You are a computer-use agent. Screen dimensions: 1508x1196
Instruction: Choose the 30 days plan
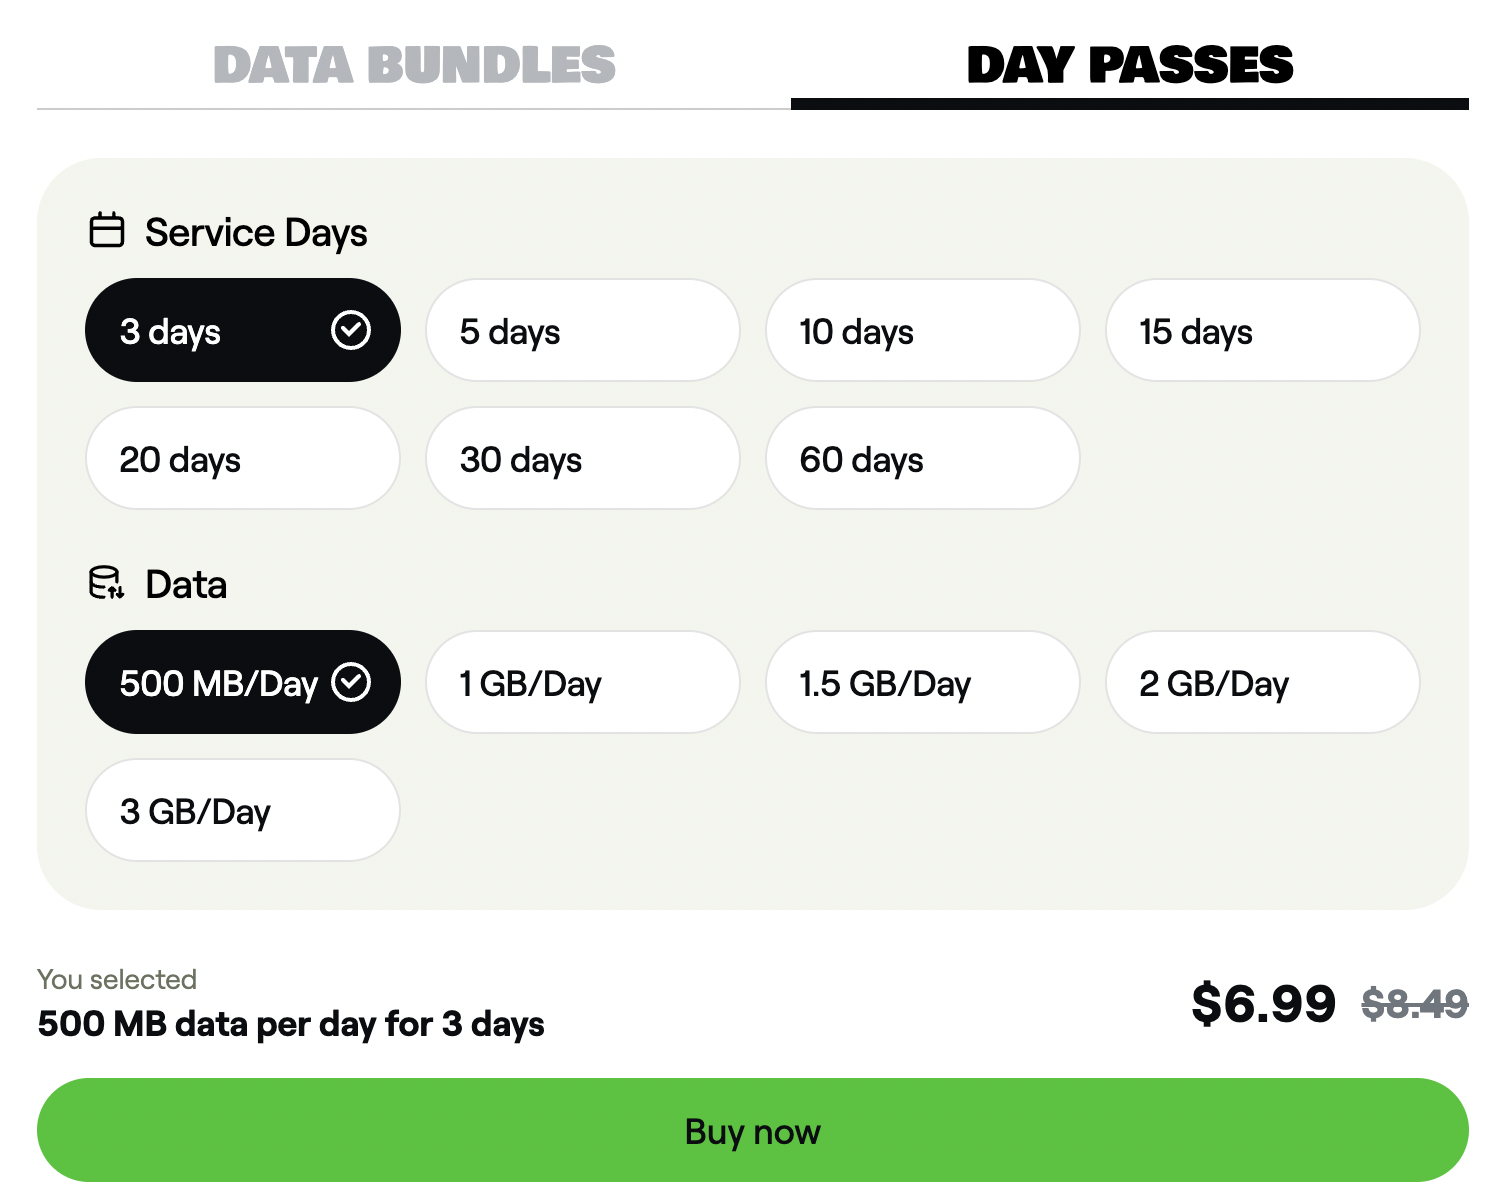point(582,459)
